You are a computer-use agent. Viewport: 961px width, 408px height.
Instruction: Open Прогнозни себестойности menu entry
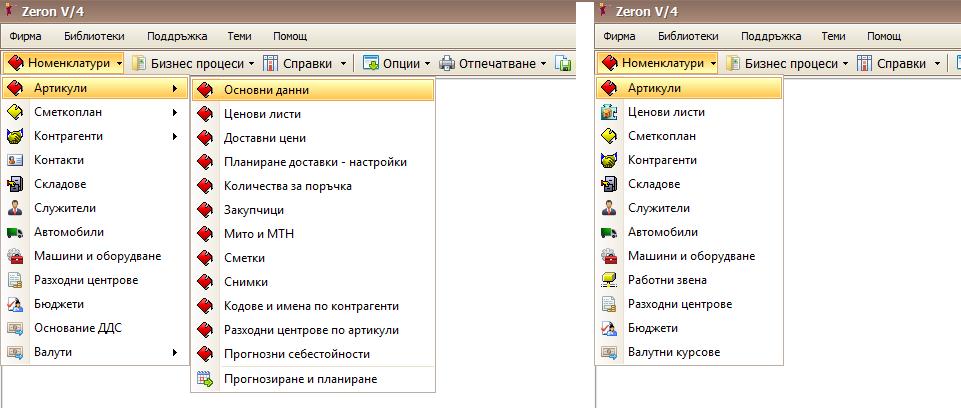297,354
